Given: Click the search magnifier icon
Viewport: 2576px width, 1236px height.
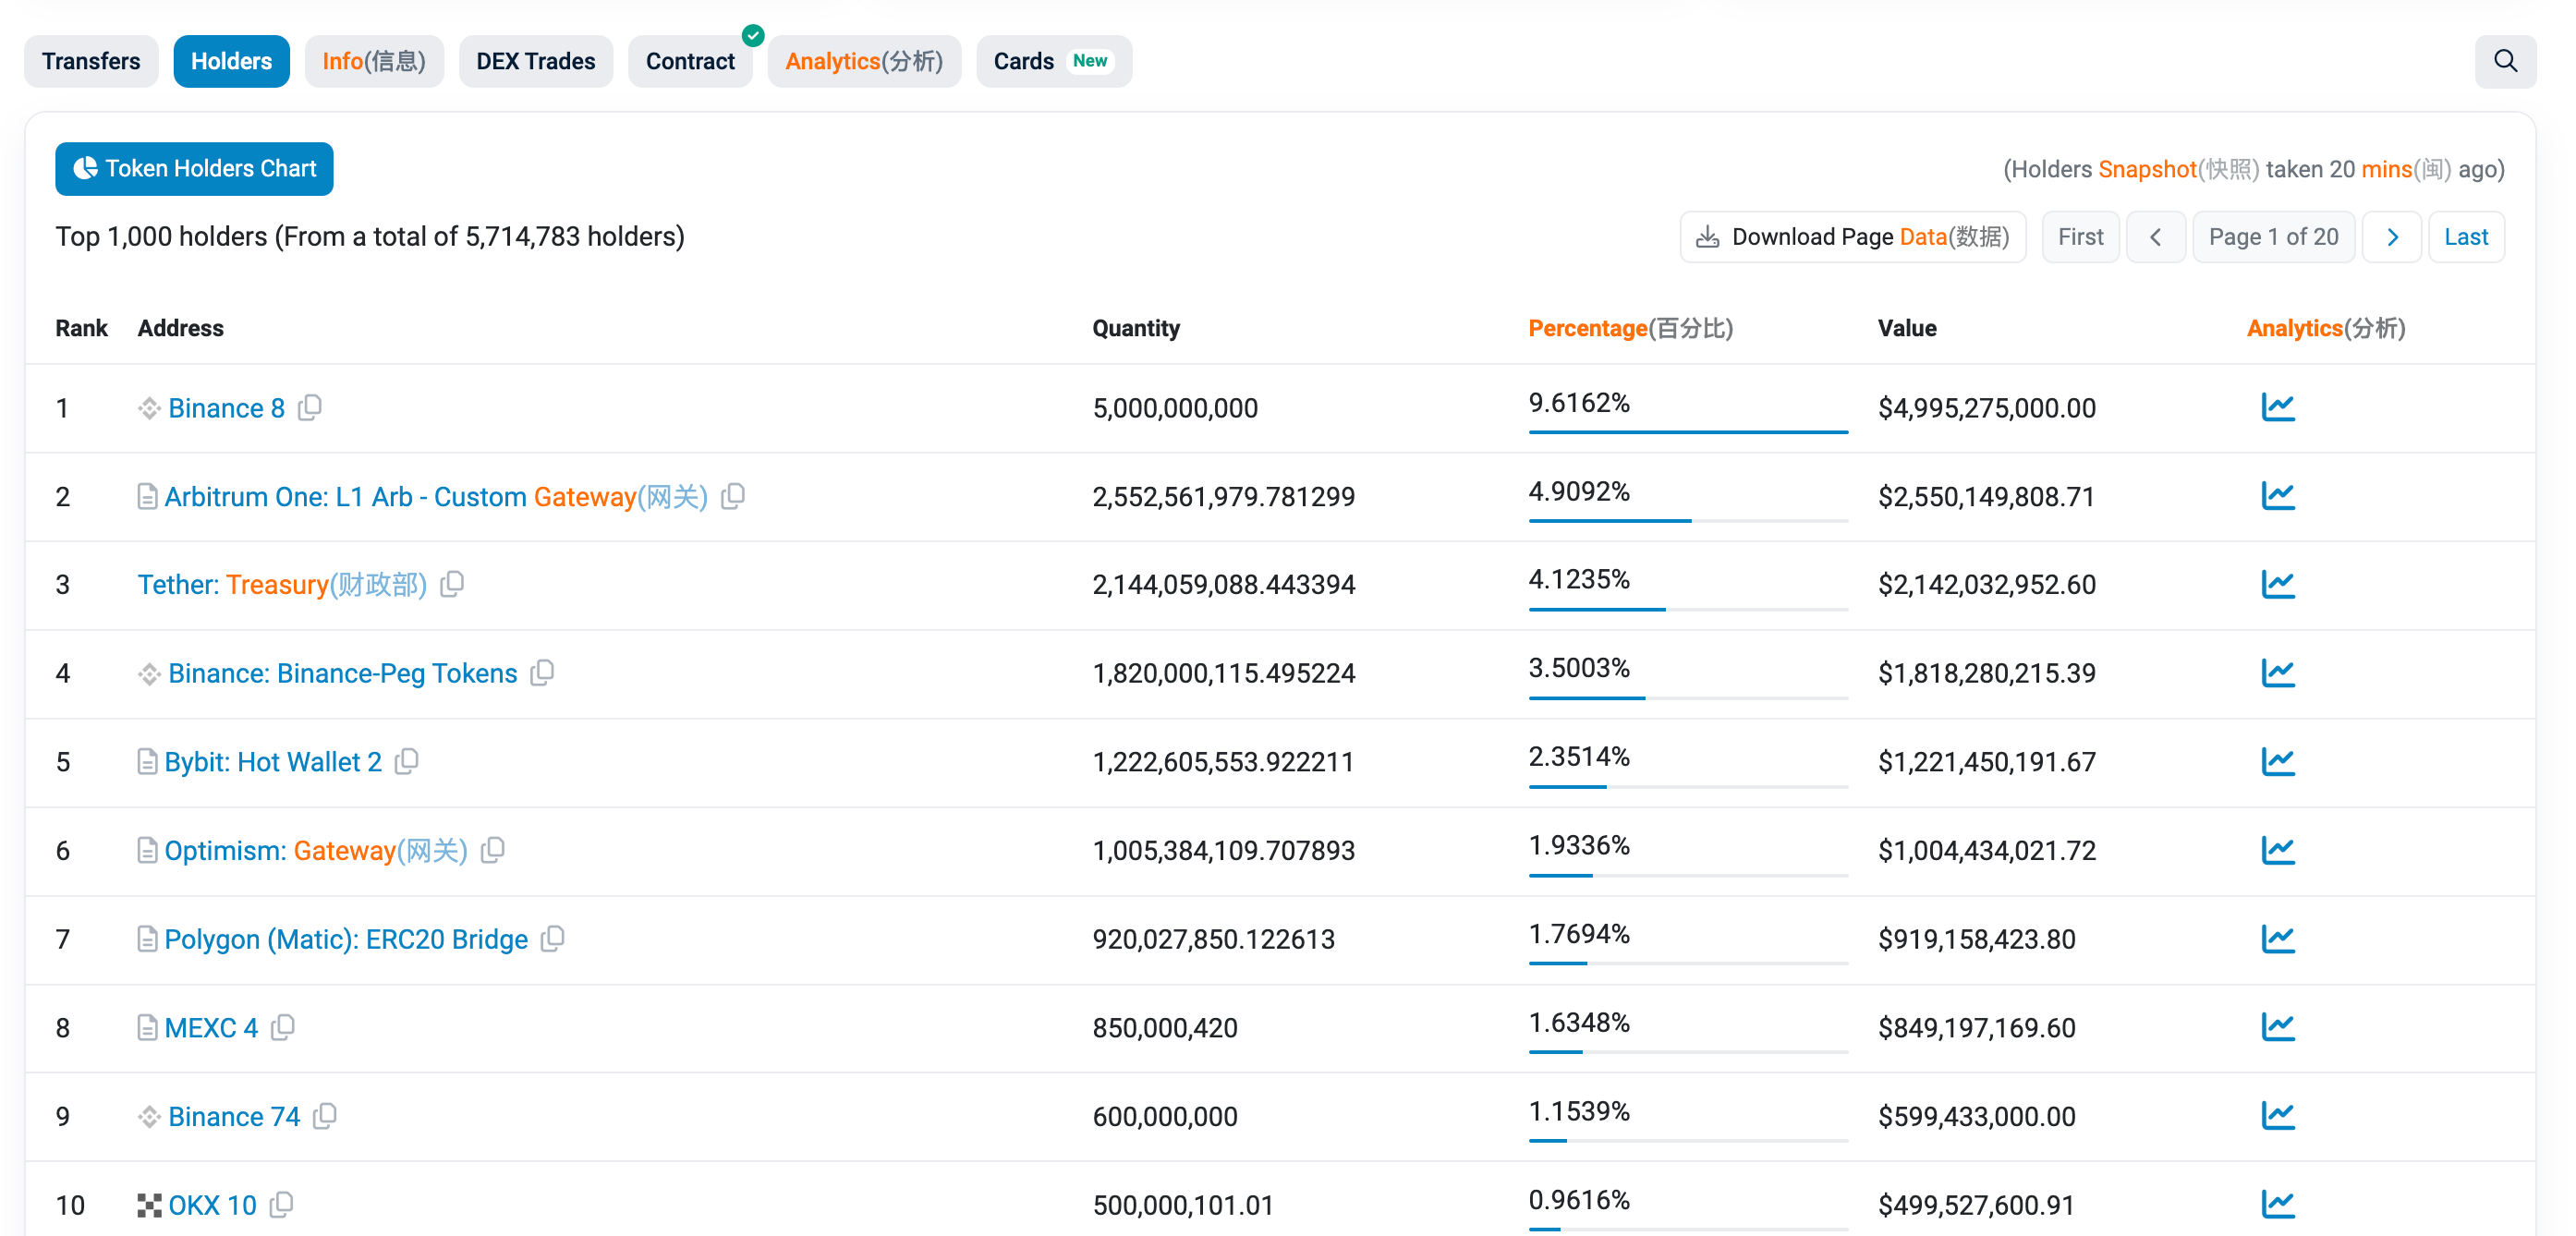Looking at the screenshot, I should (x=2504, y=61).
